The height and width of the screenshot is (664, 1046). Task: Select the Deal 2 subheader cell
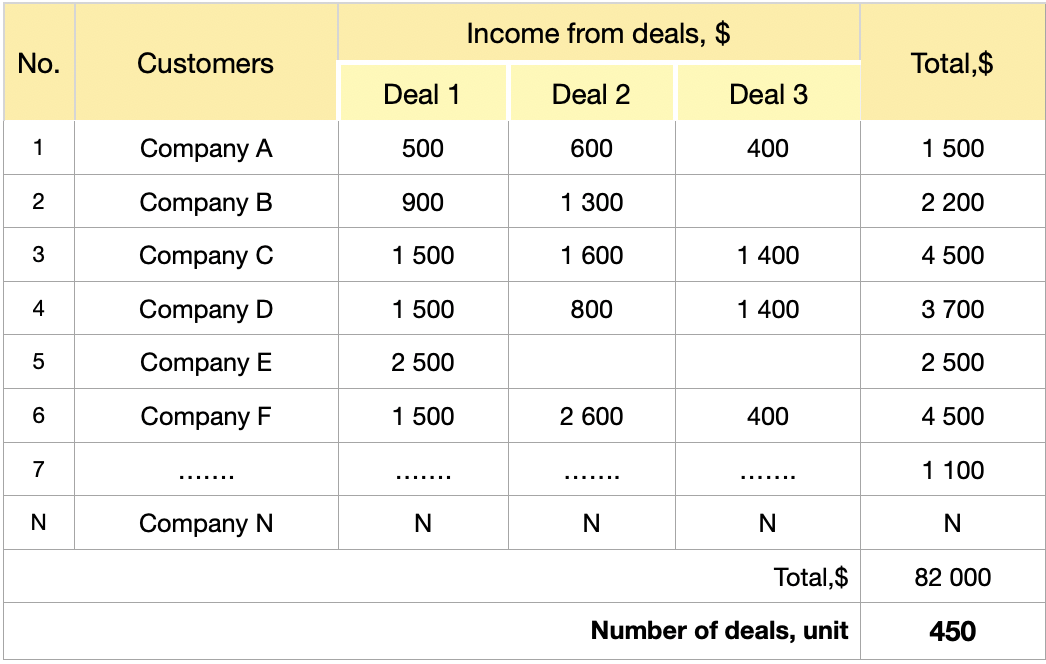click(x=591, y=95)
